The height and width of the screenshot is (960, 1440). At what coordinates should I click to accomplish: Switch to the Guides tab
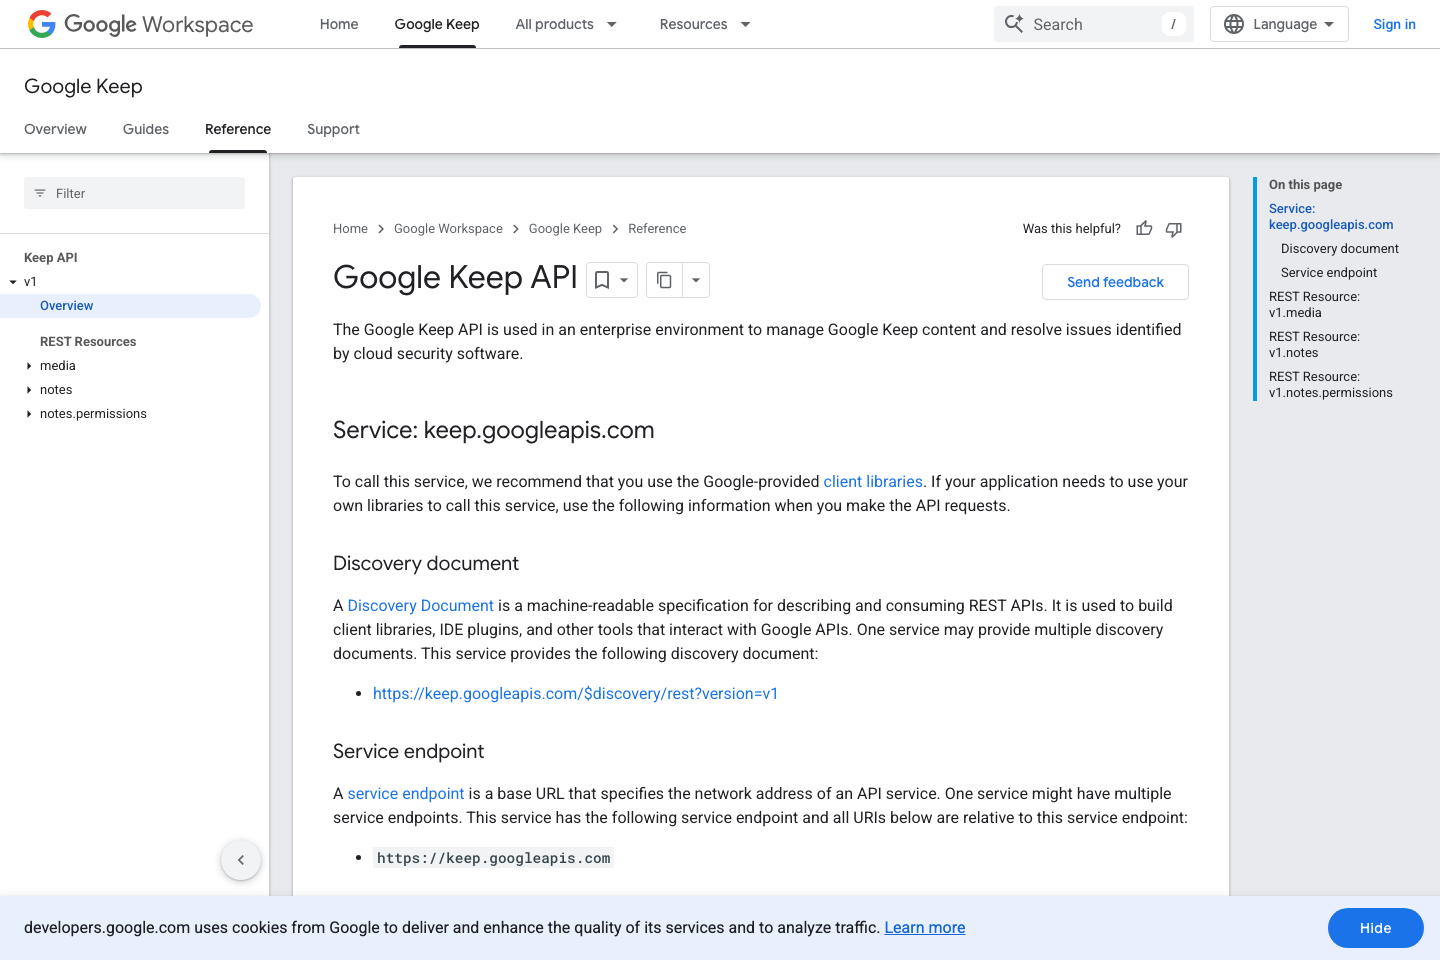[x=145, y=129]
